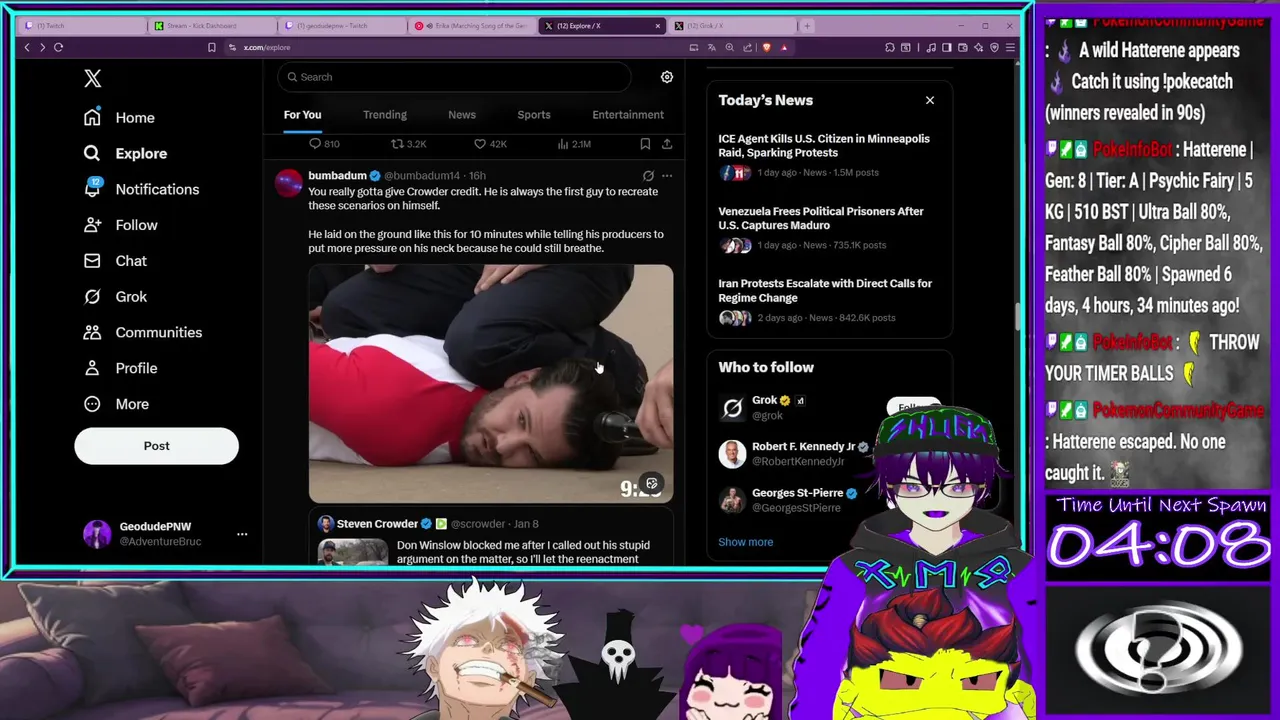Viewport: 1280px width, 720px height.
Task: Close the Today's News panel
Action: (930, 100)
